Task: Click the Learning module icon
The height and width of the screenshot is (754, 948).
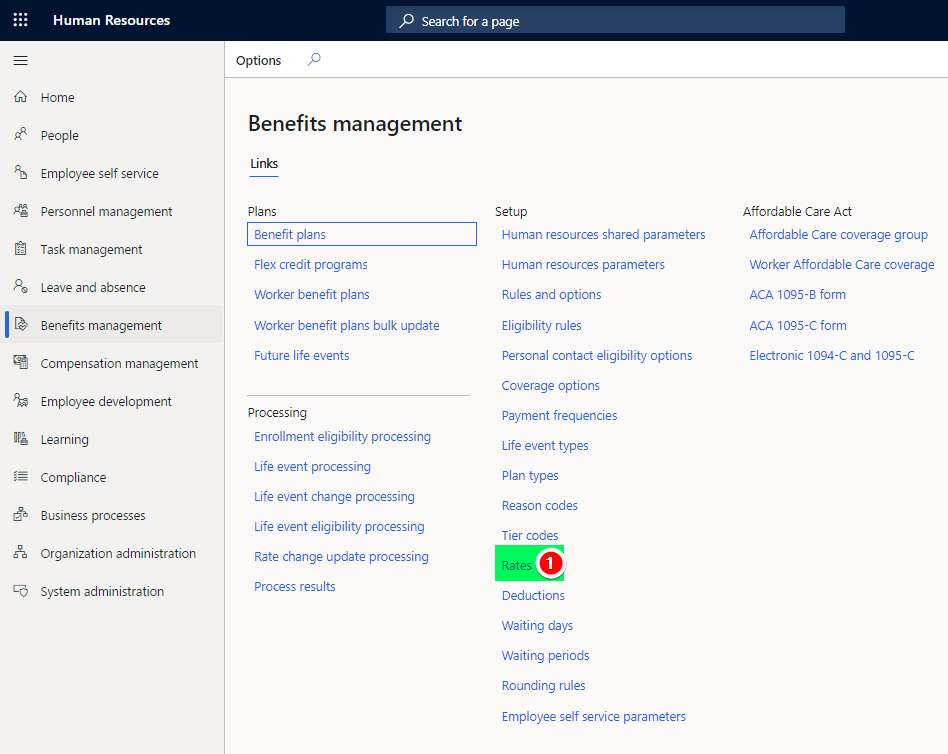Action: pos(21,439)
